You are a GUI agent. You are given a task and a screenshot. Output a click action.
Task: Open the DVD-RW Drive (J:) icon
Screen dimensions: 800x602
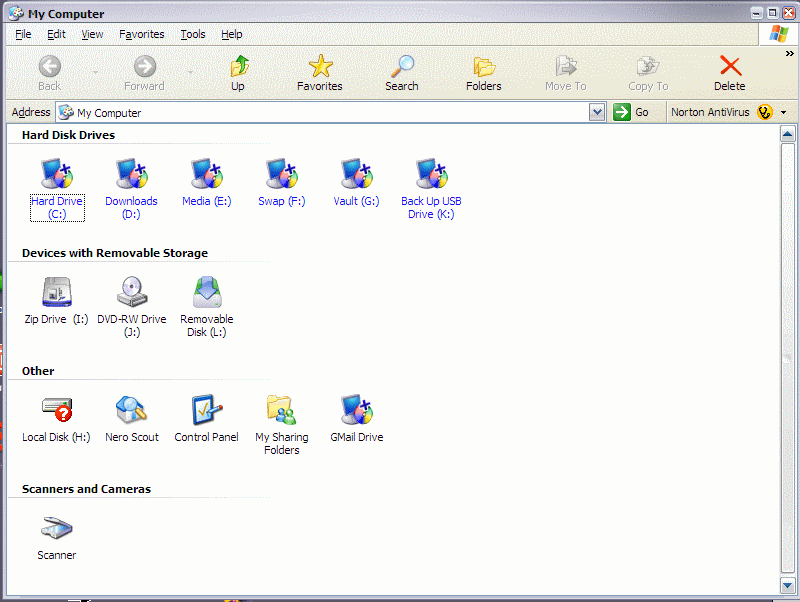tap(132, 291)
